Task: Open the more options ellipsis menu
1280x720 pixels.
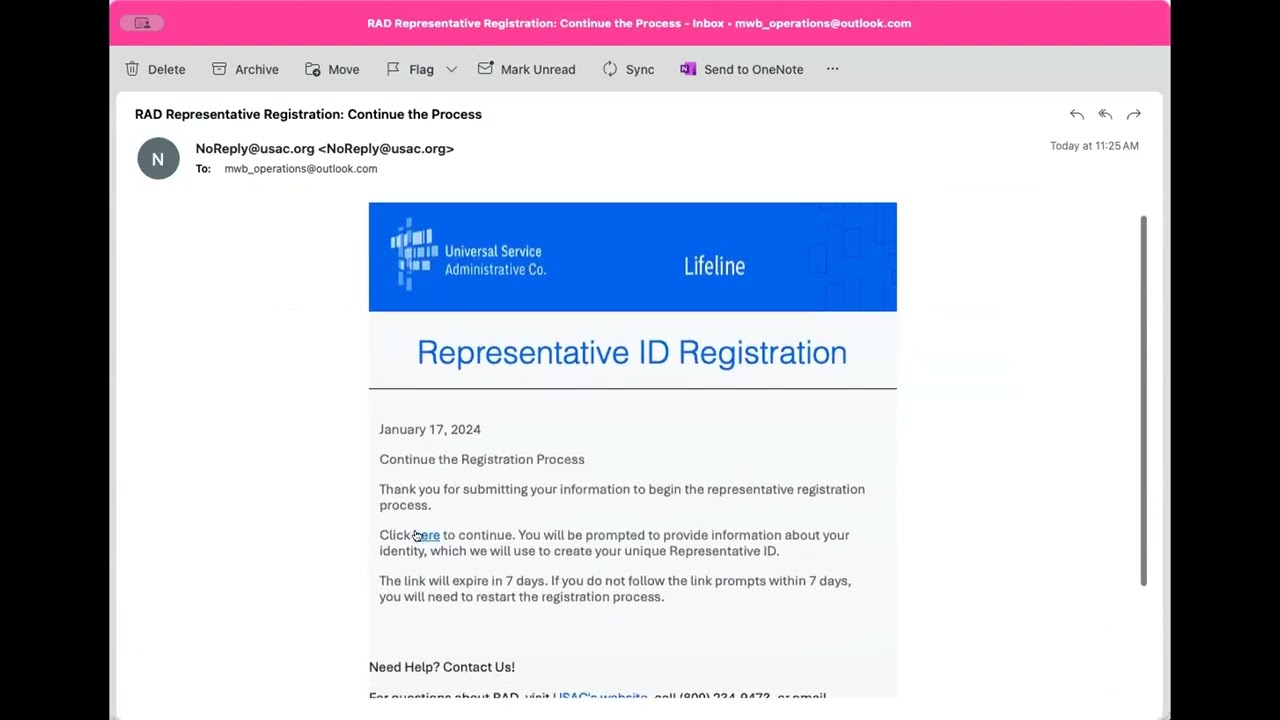Action: click(x=832, y=69)
